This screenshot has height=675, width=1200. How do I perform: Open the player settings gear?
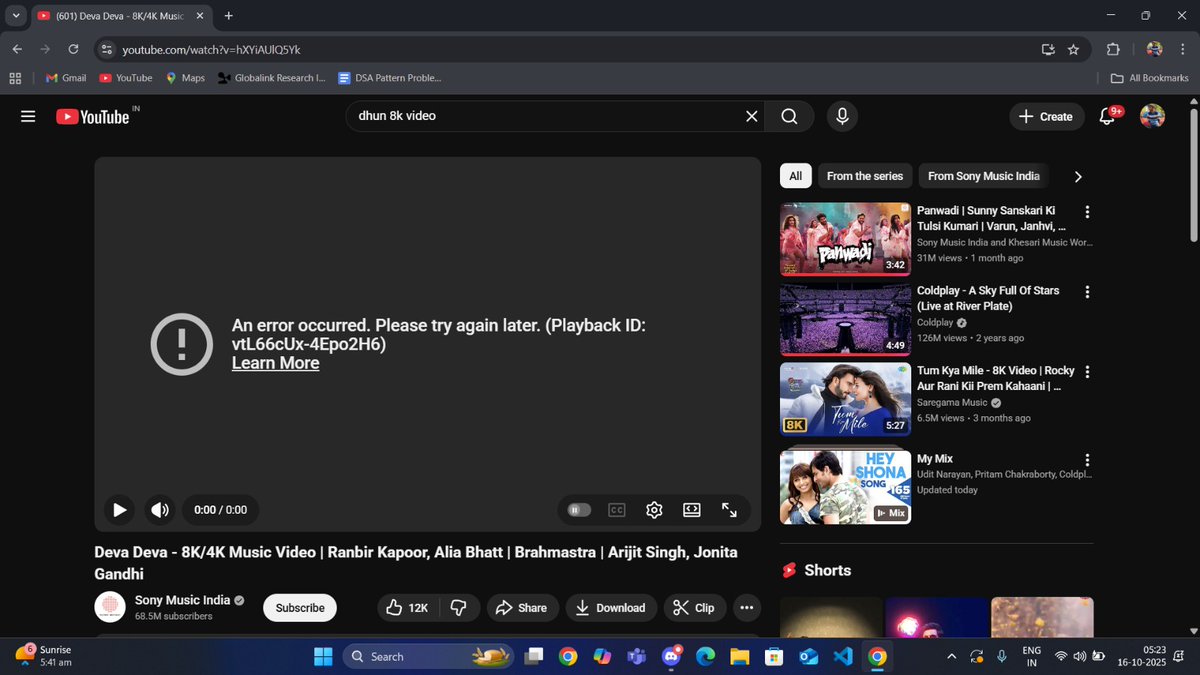[654, 510]
